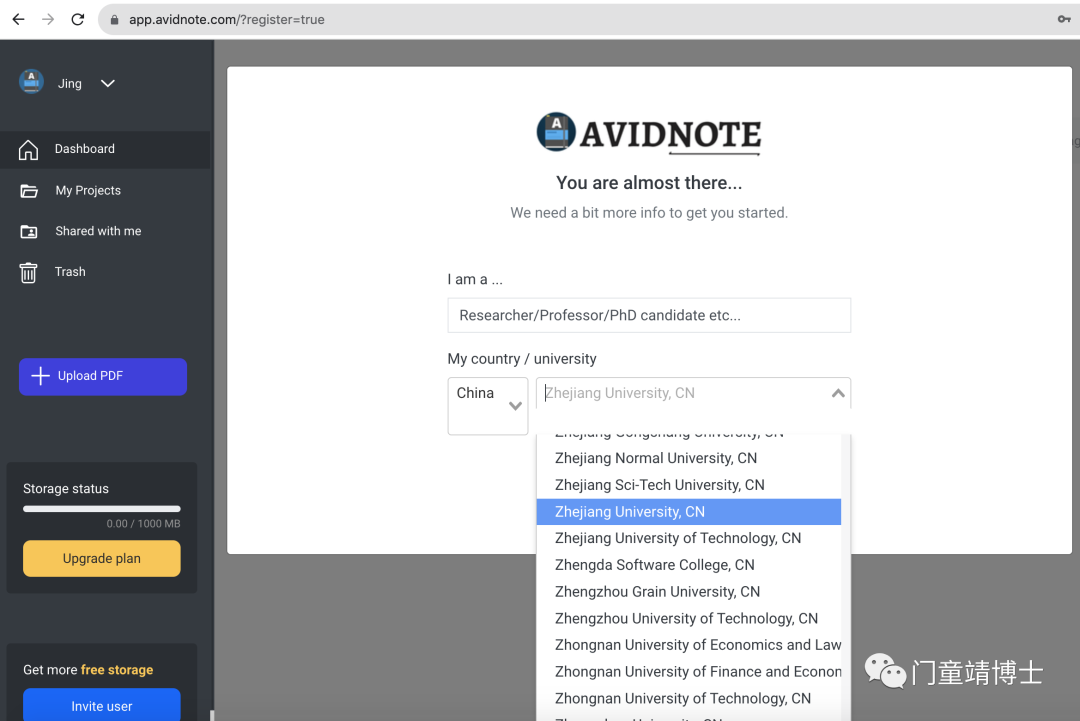1080x721 pixels.
Task: Select Zhongnan University of Technology, CN
Action: point(689,699)
